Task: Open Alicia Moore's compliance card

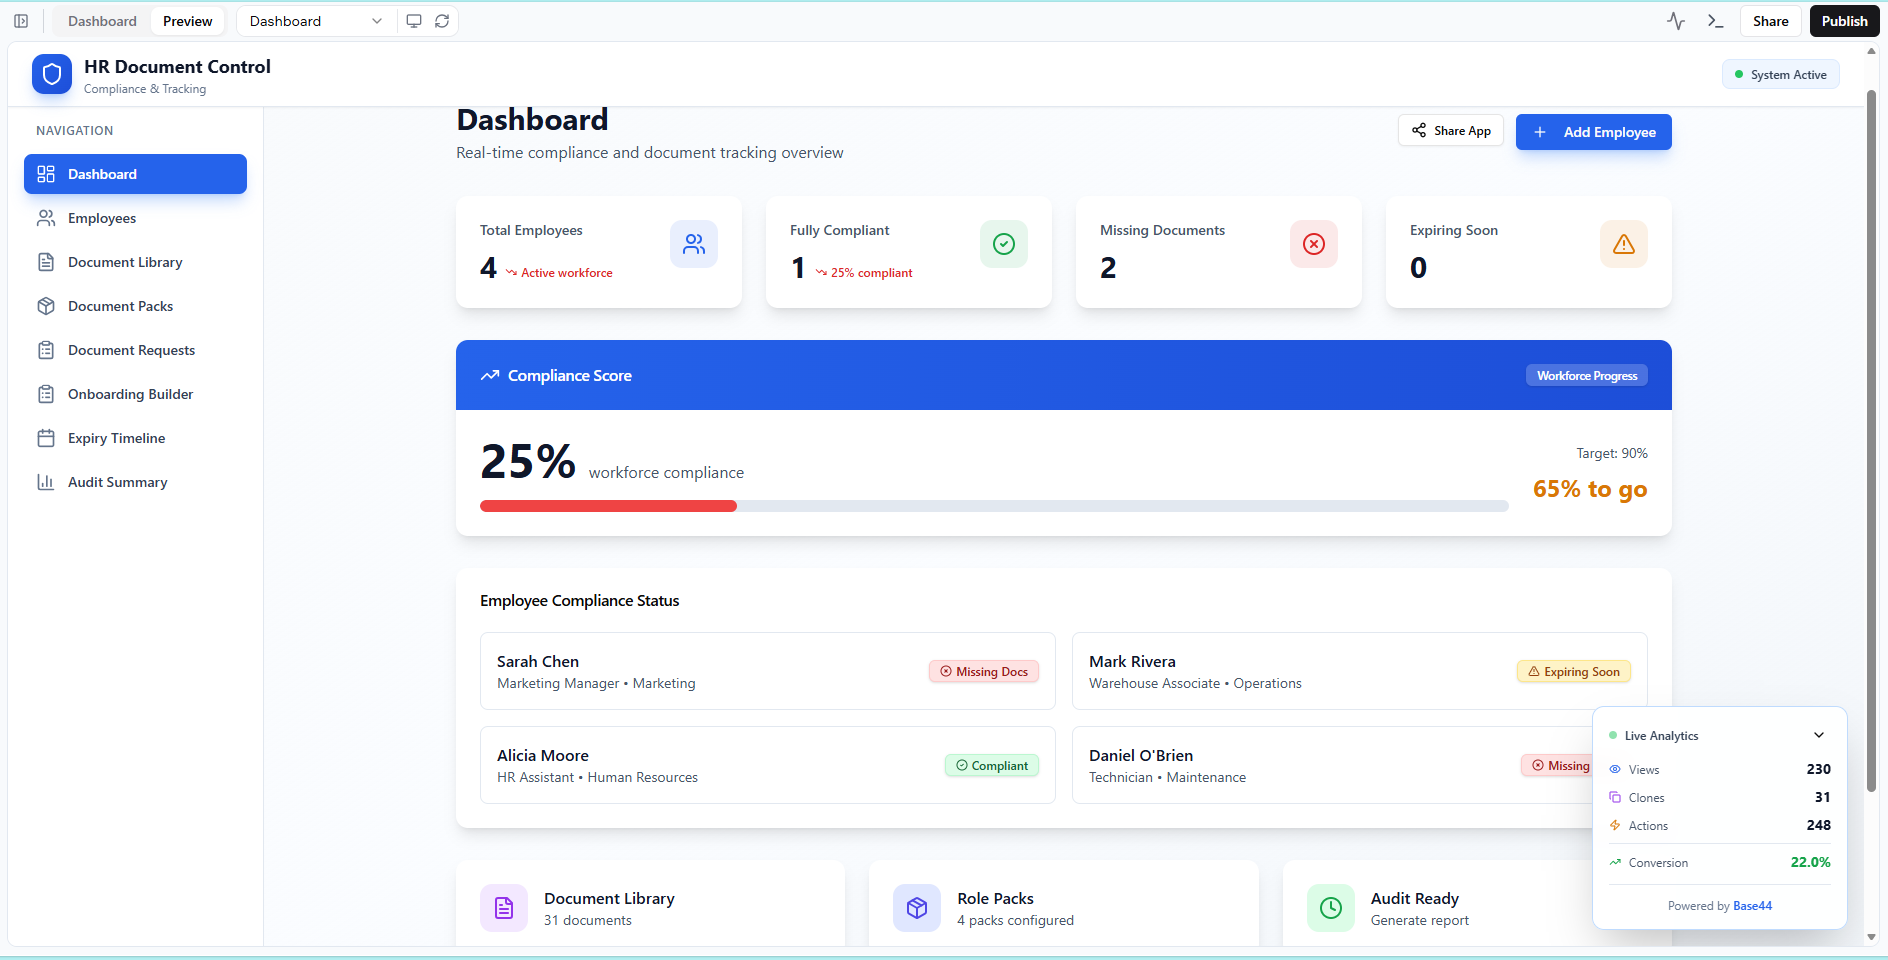Action: tap(768, 765)
